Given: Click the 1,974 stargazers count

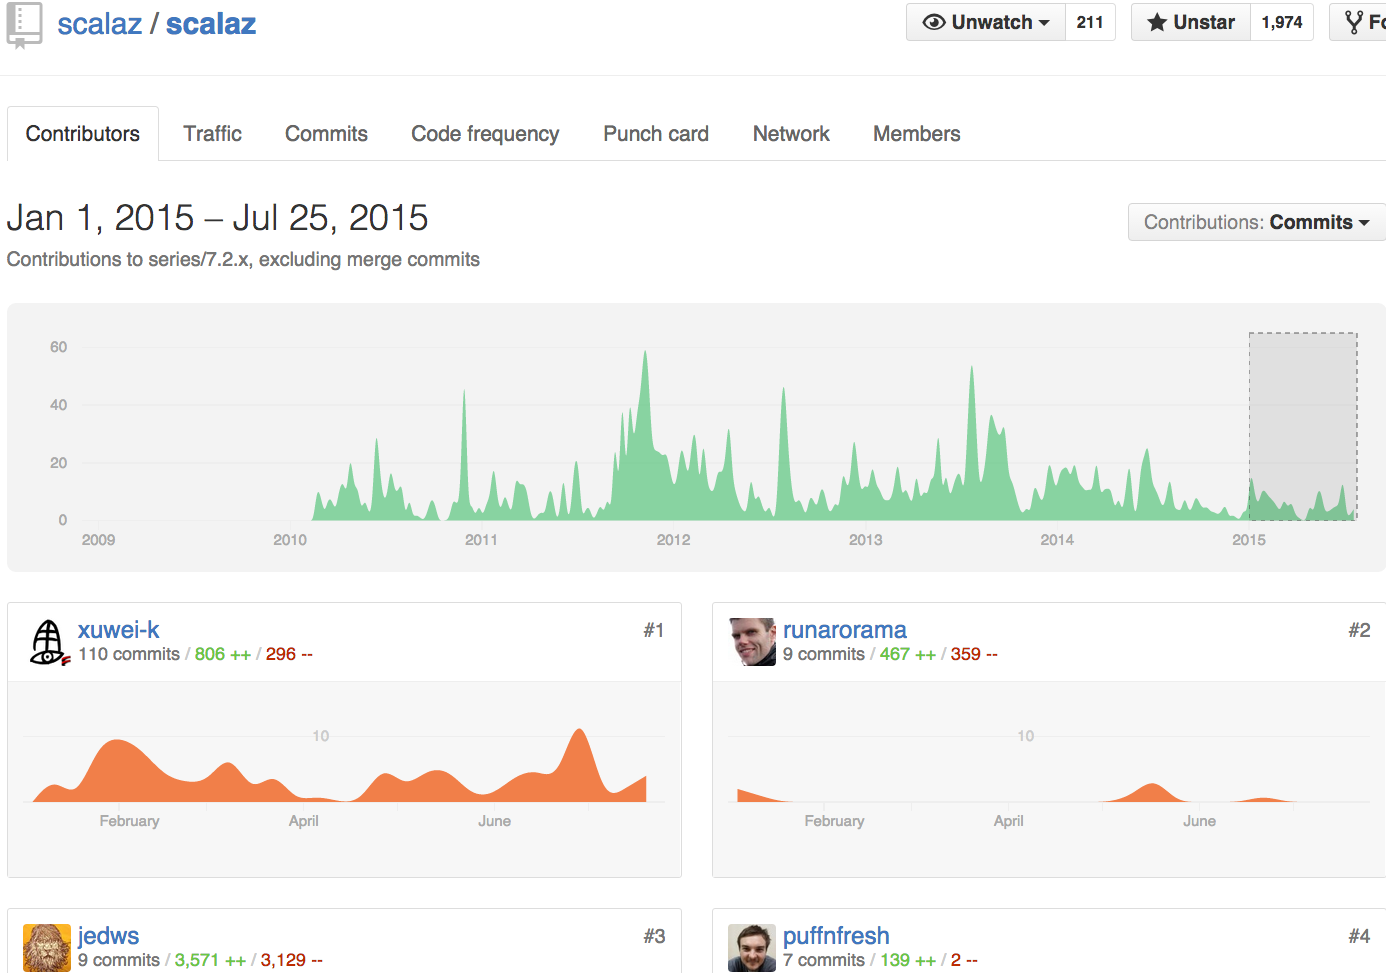Looking at the screenshot, I should click(x=1282, y=22).
